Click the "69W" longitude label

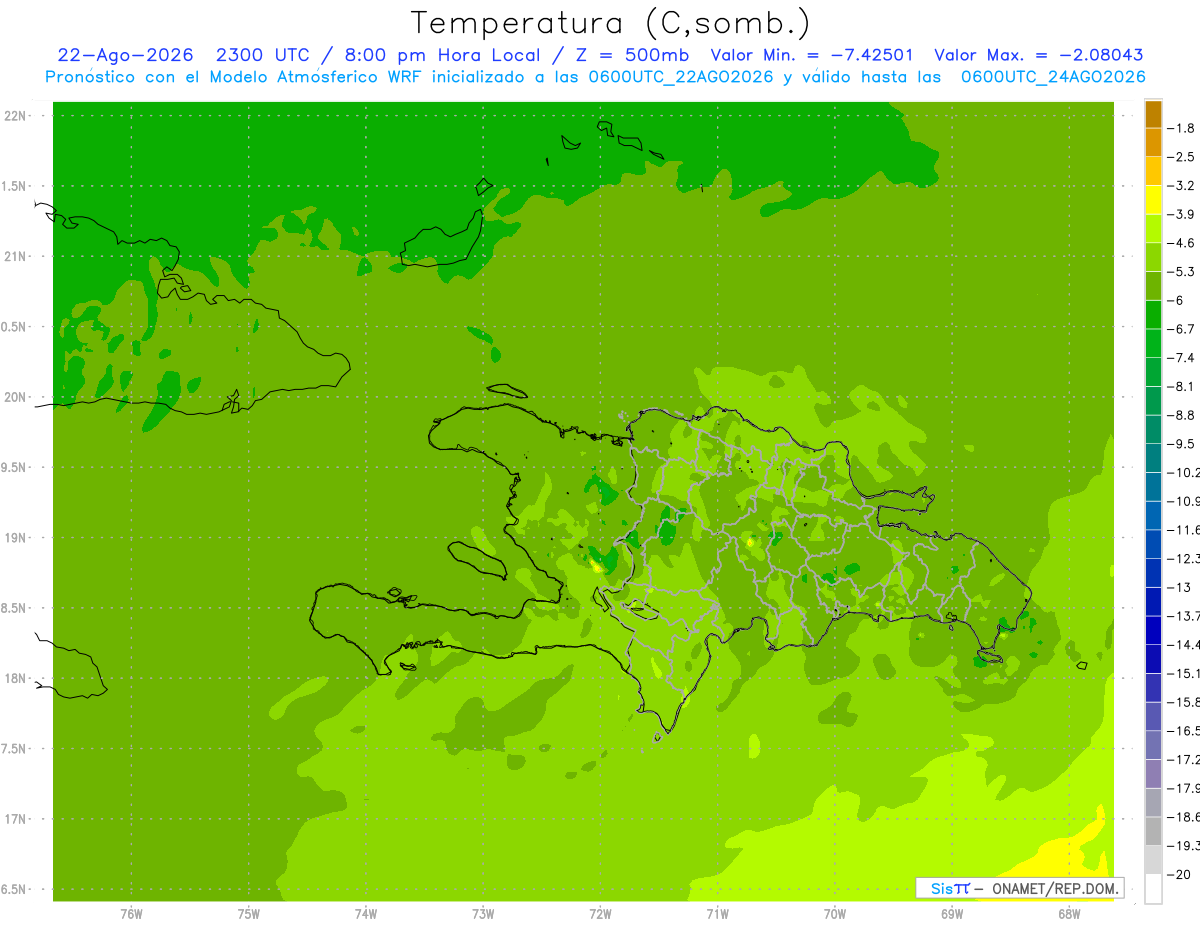click(x=951, y=914)
